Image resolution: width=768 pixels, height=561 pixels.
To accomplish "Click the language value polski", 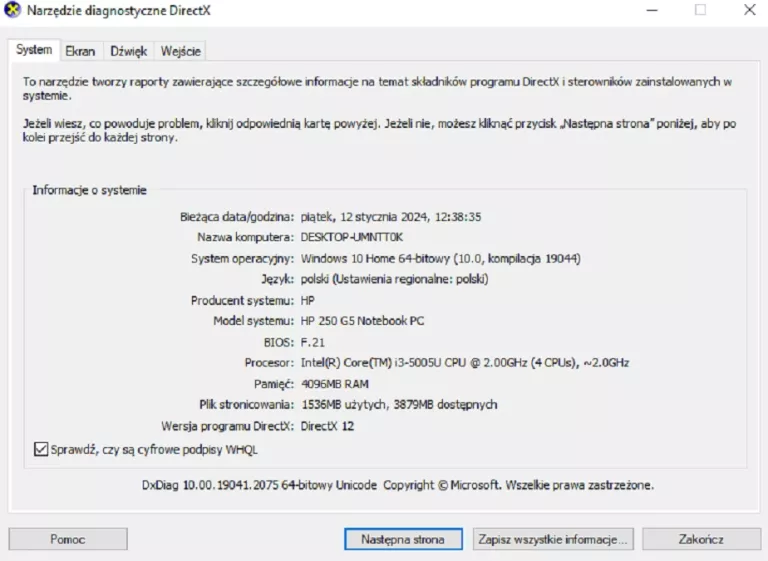I will click(394, 279).
